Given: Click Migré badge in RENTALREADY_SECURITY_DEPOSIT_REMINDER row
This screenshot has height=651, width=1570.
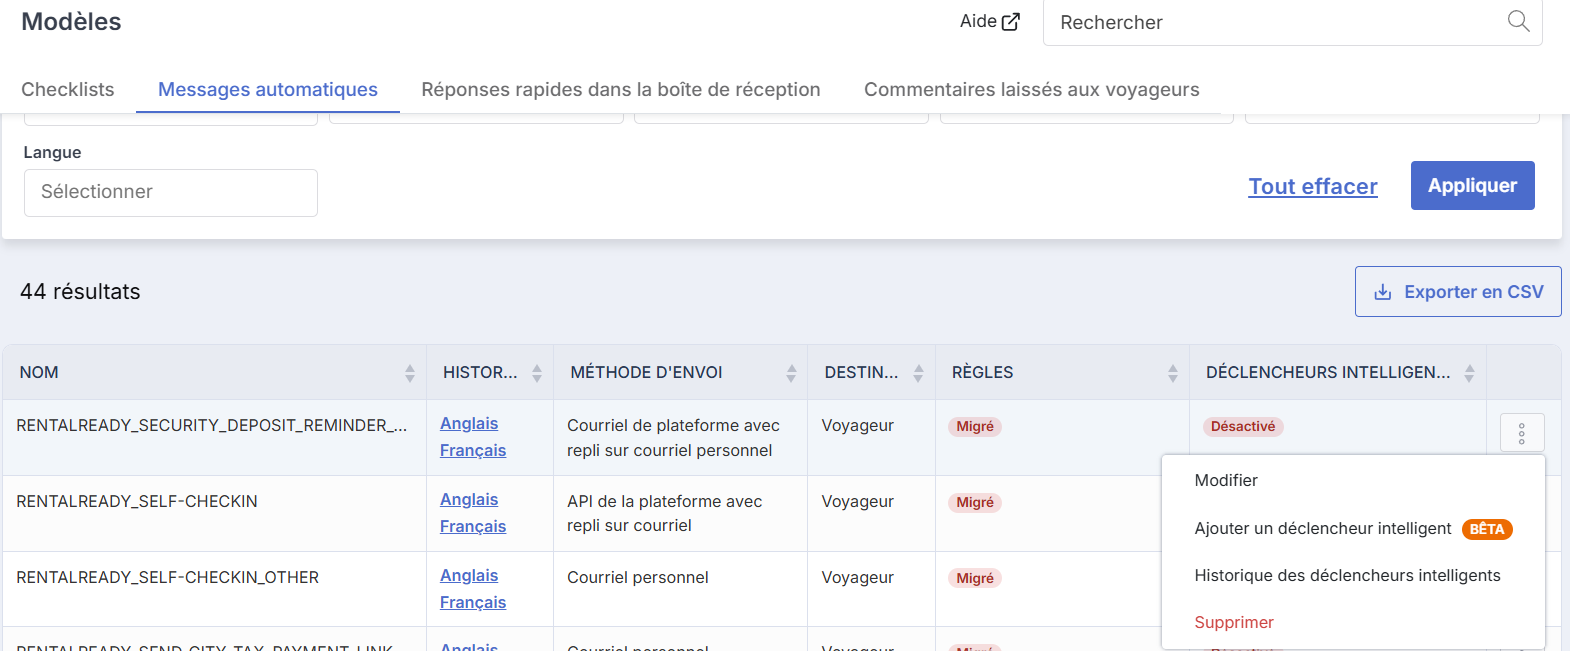Looking at the screenshot, I should tap(975, 426).
